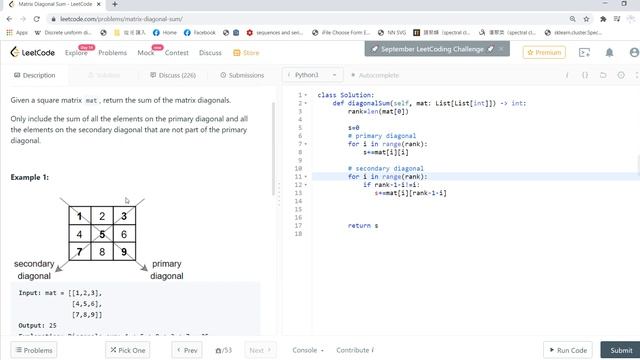Click the clock reset icon in editor toolbar
This screenshot has width=640, height=360.
[621, 75]
